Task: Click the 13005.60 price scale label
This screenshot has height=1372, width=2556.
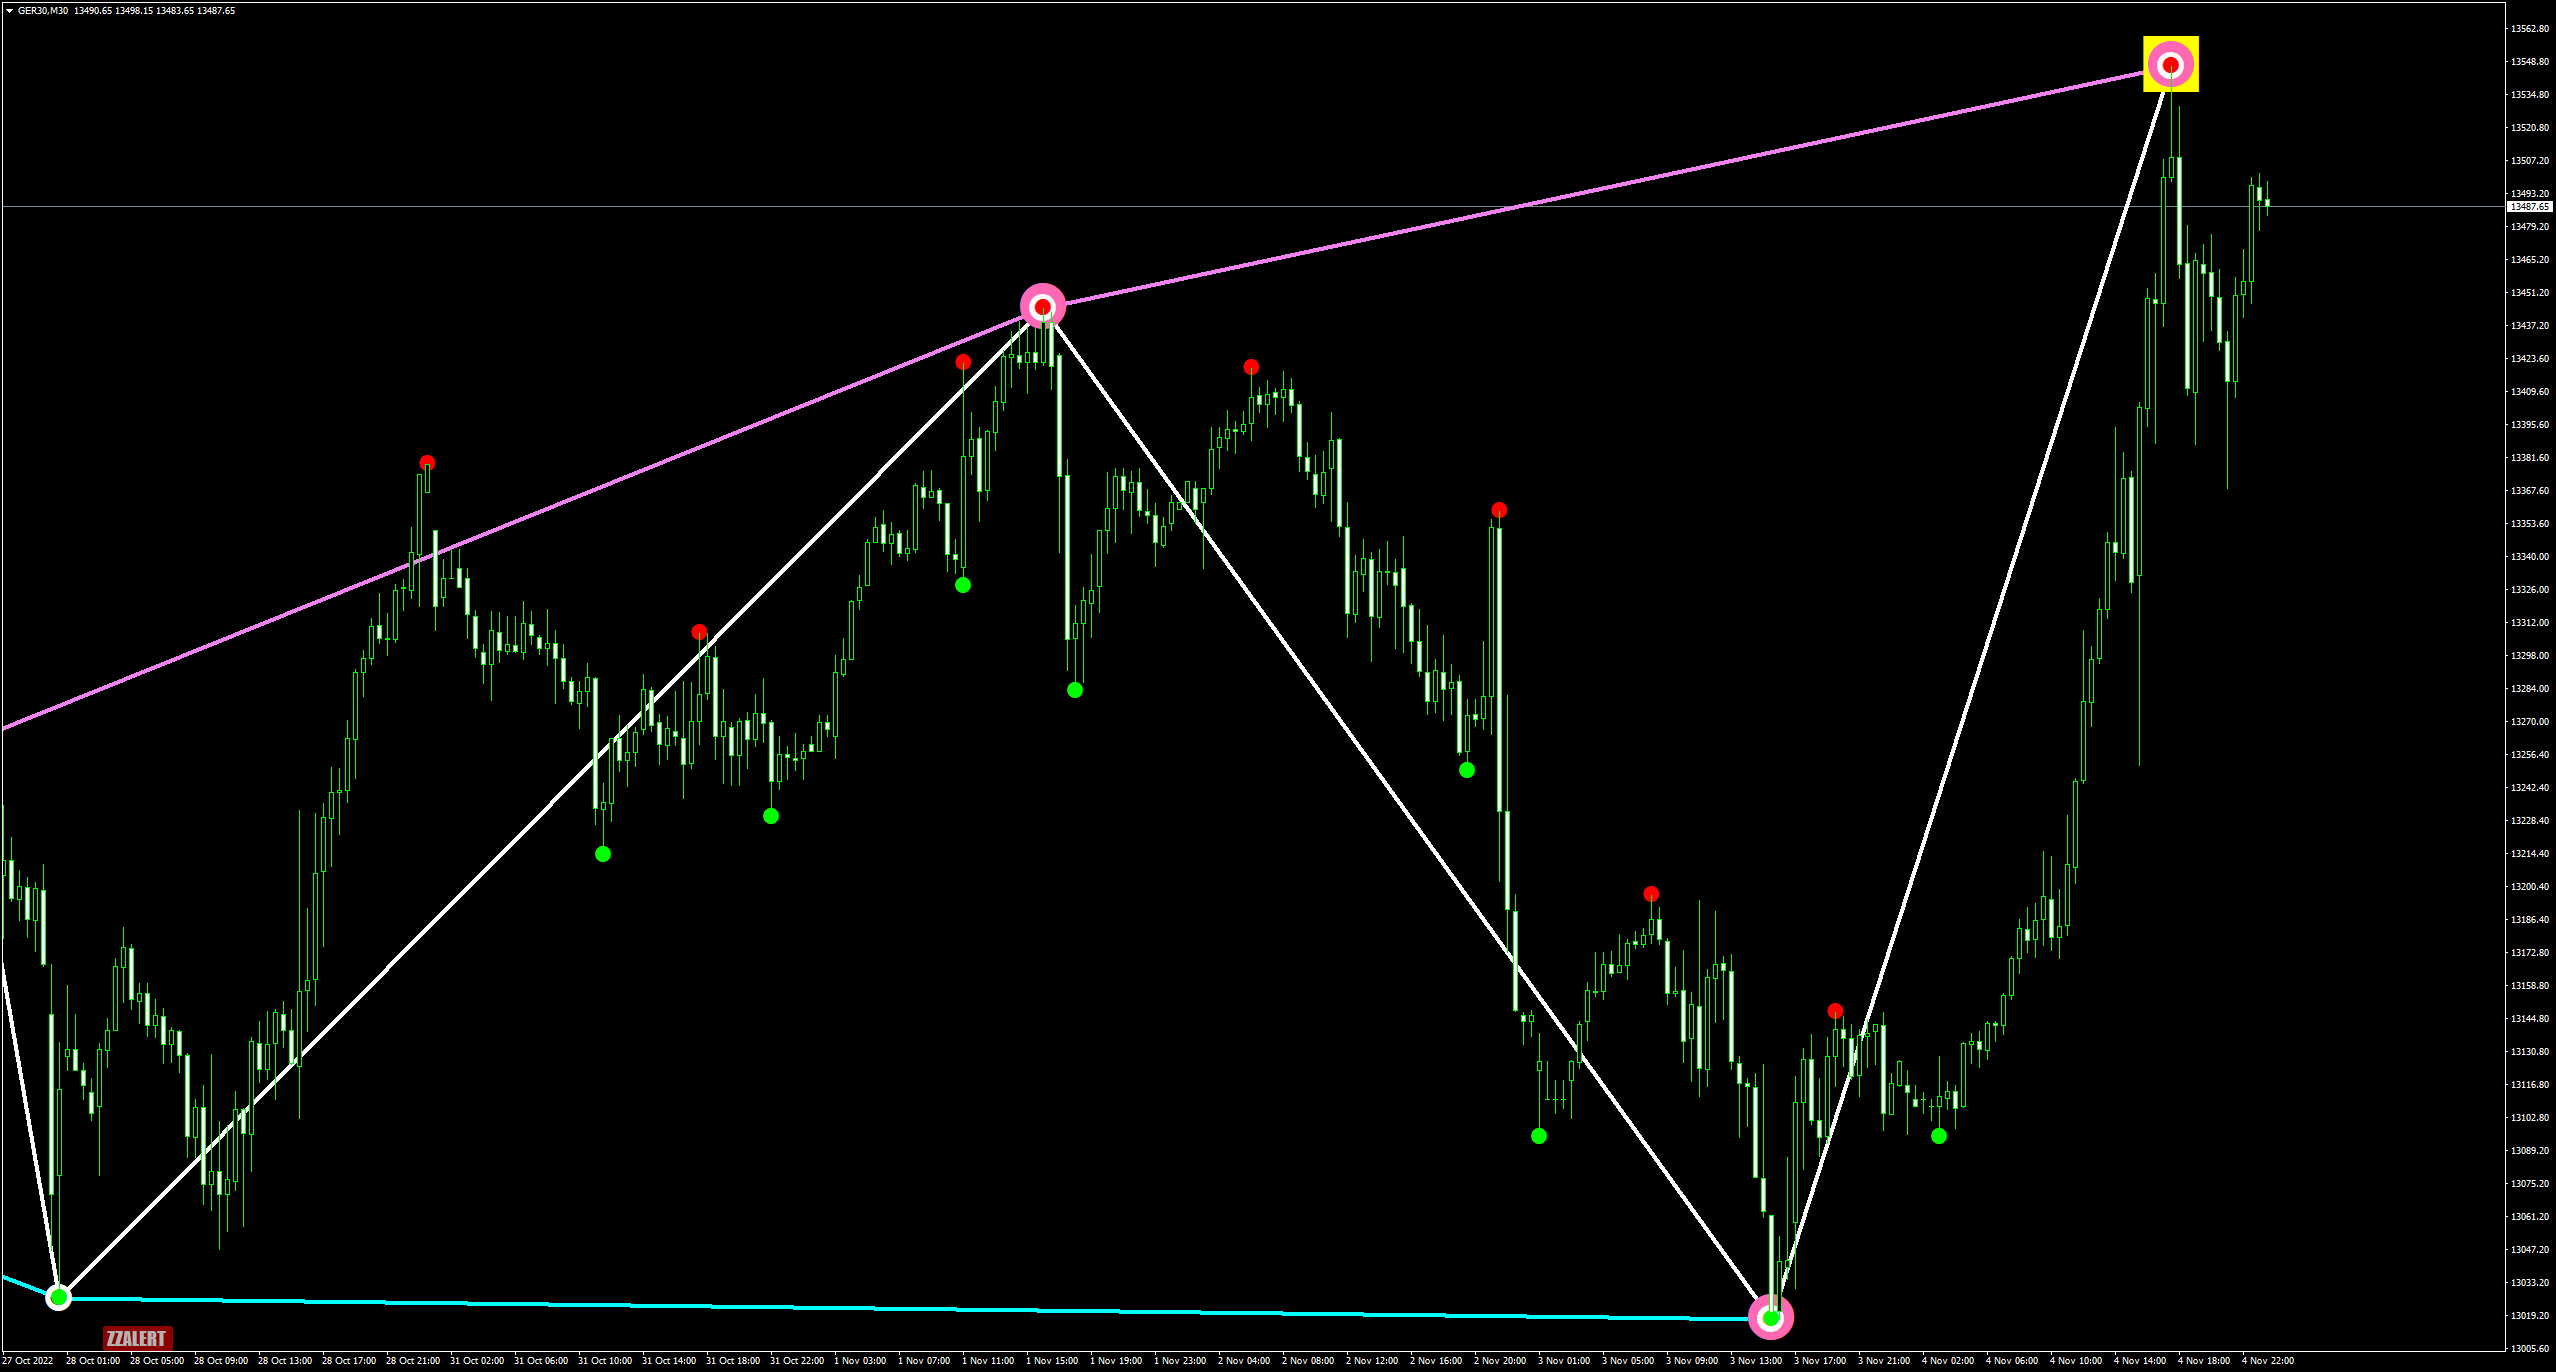Action: 2529,1348
